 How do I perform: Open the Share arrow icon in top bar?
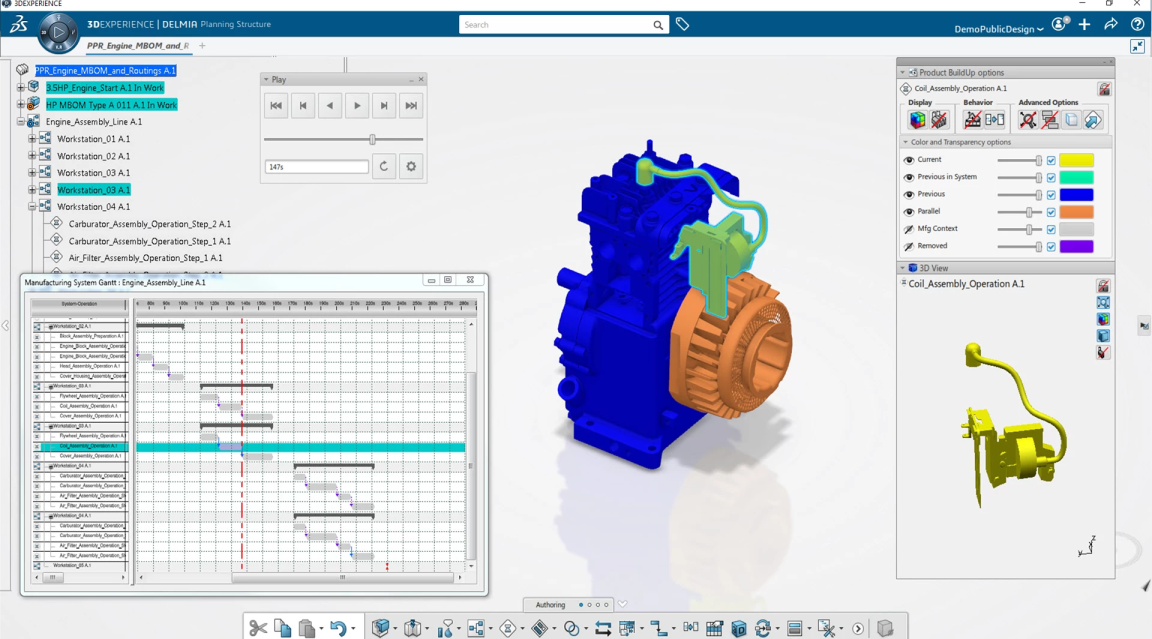1111,25
